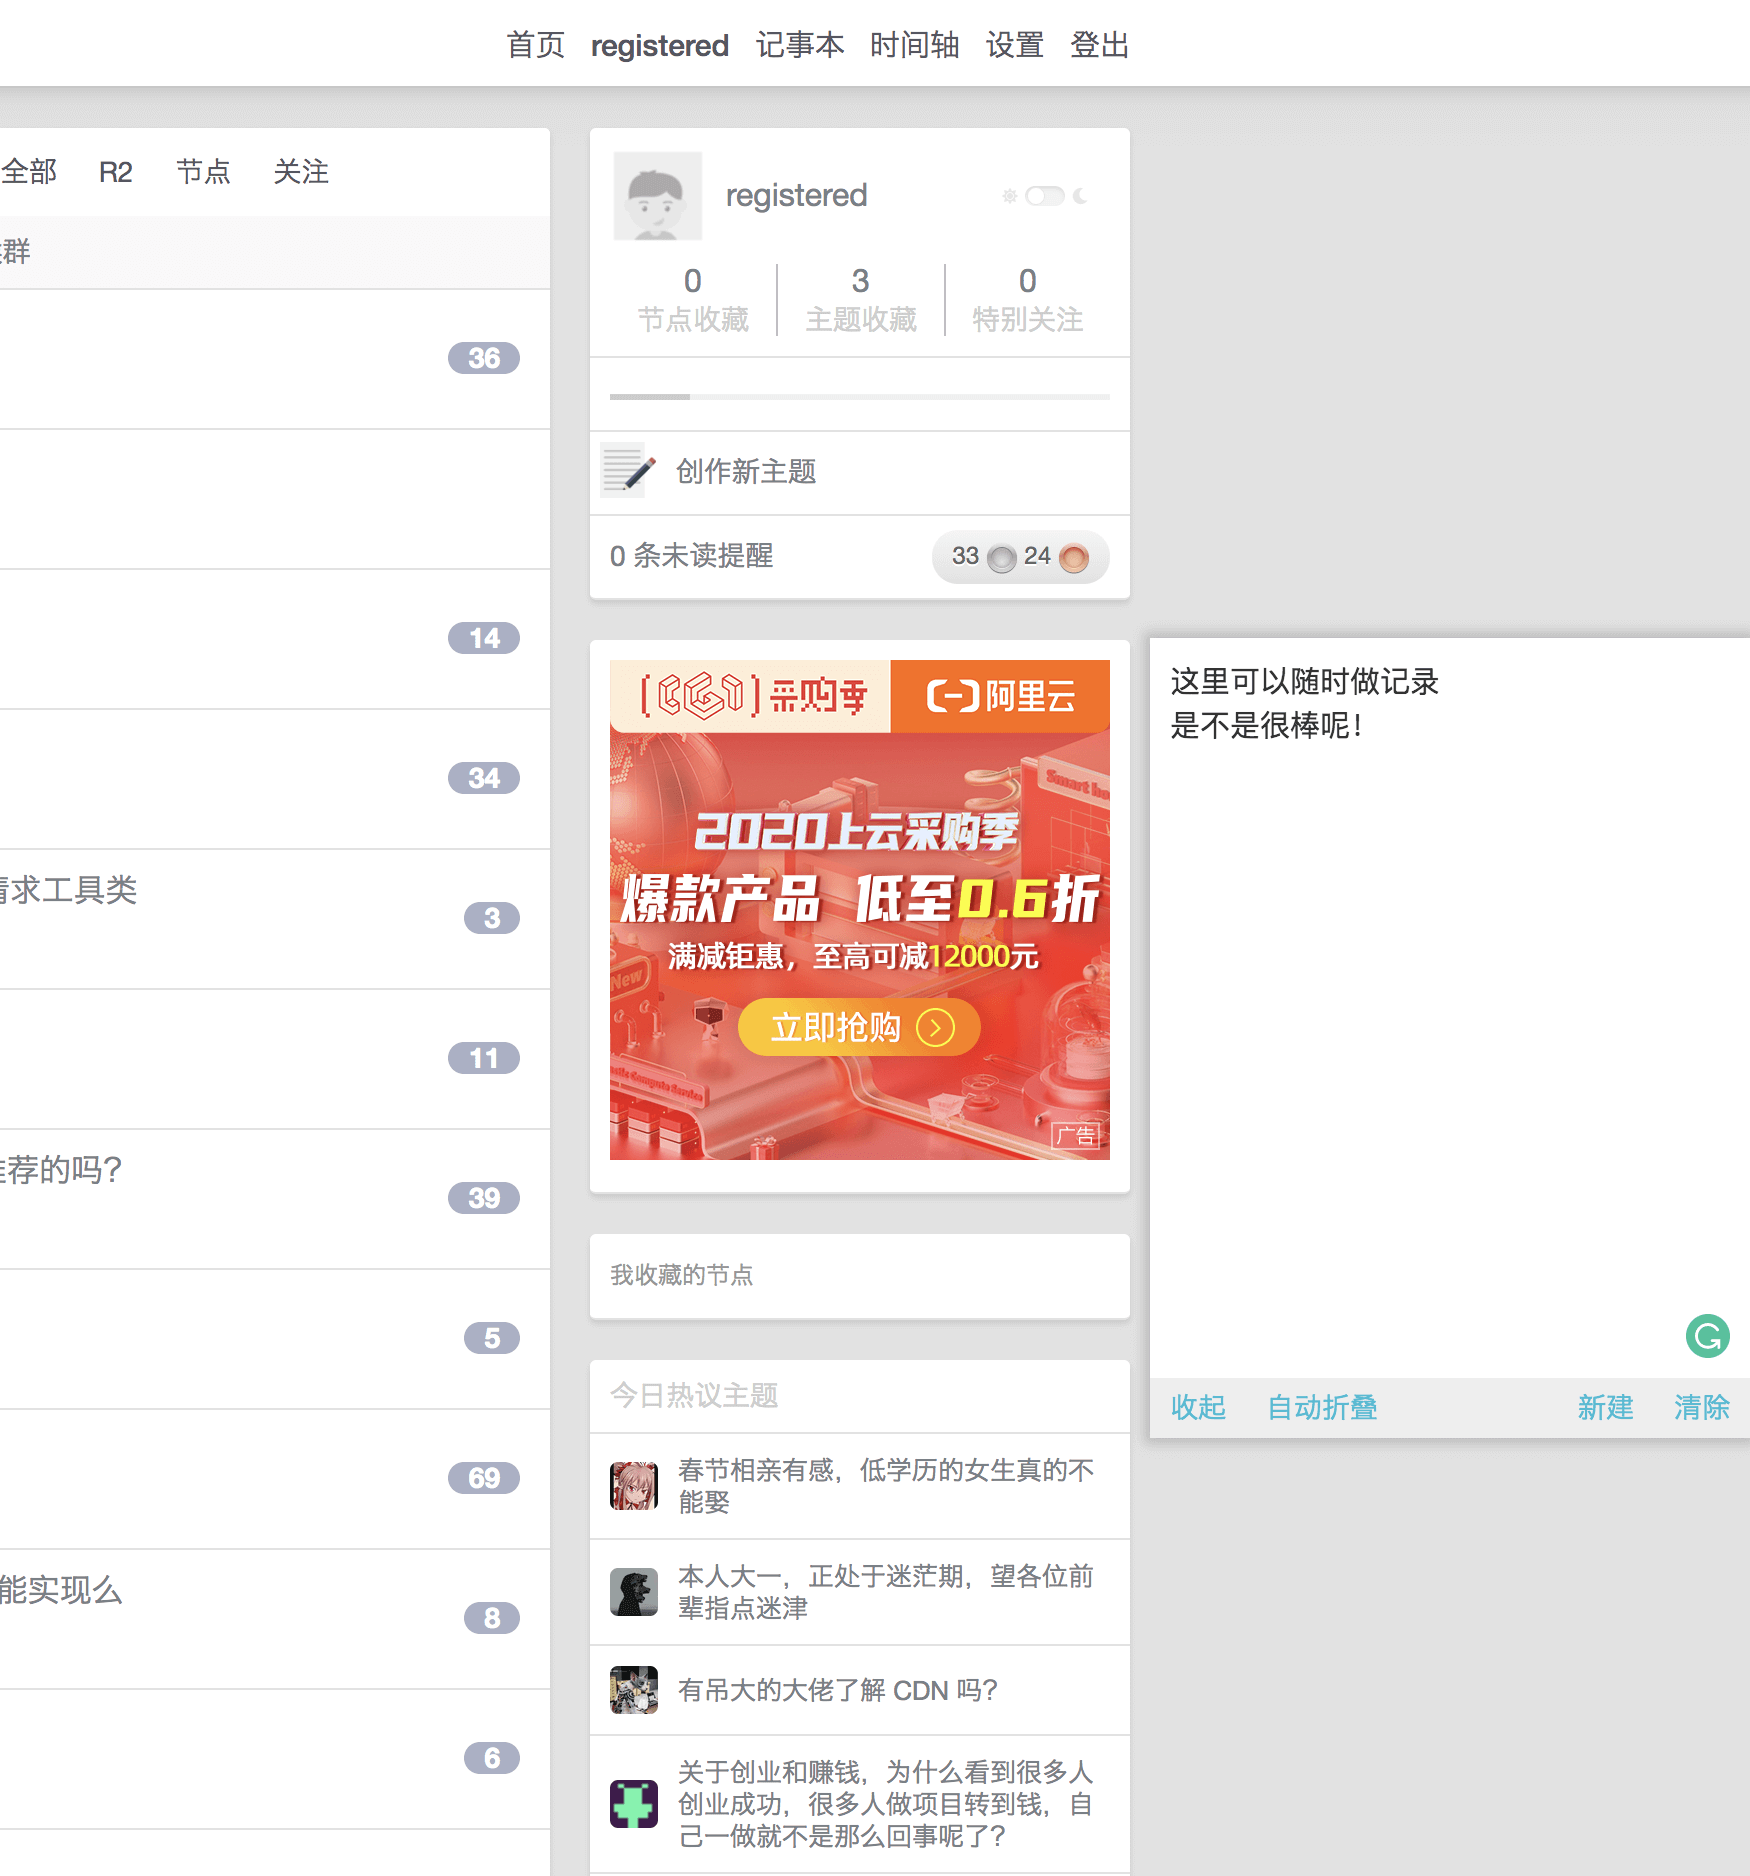1750x1876 pixels.
Task: Click the registered username in profile box
Action: [797, 195]
